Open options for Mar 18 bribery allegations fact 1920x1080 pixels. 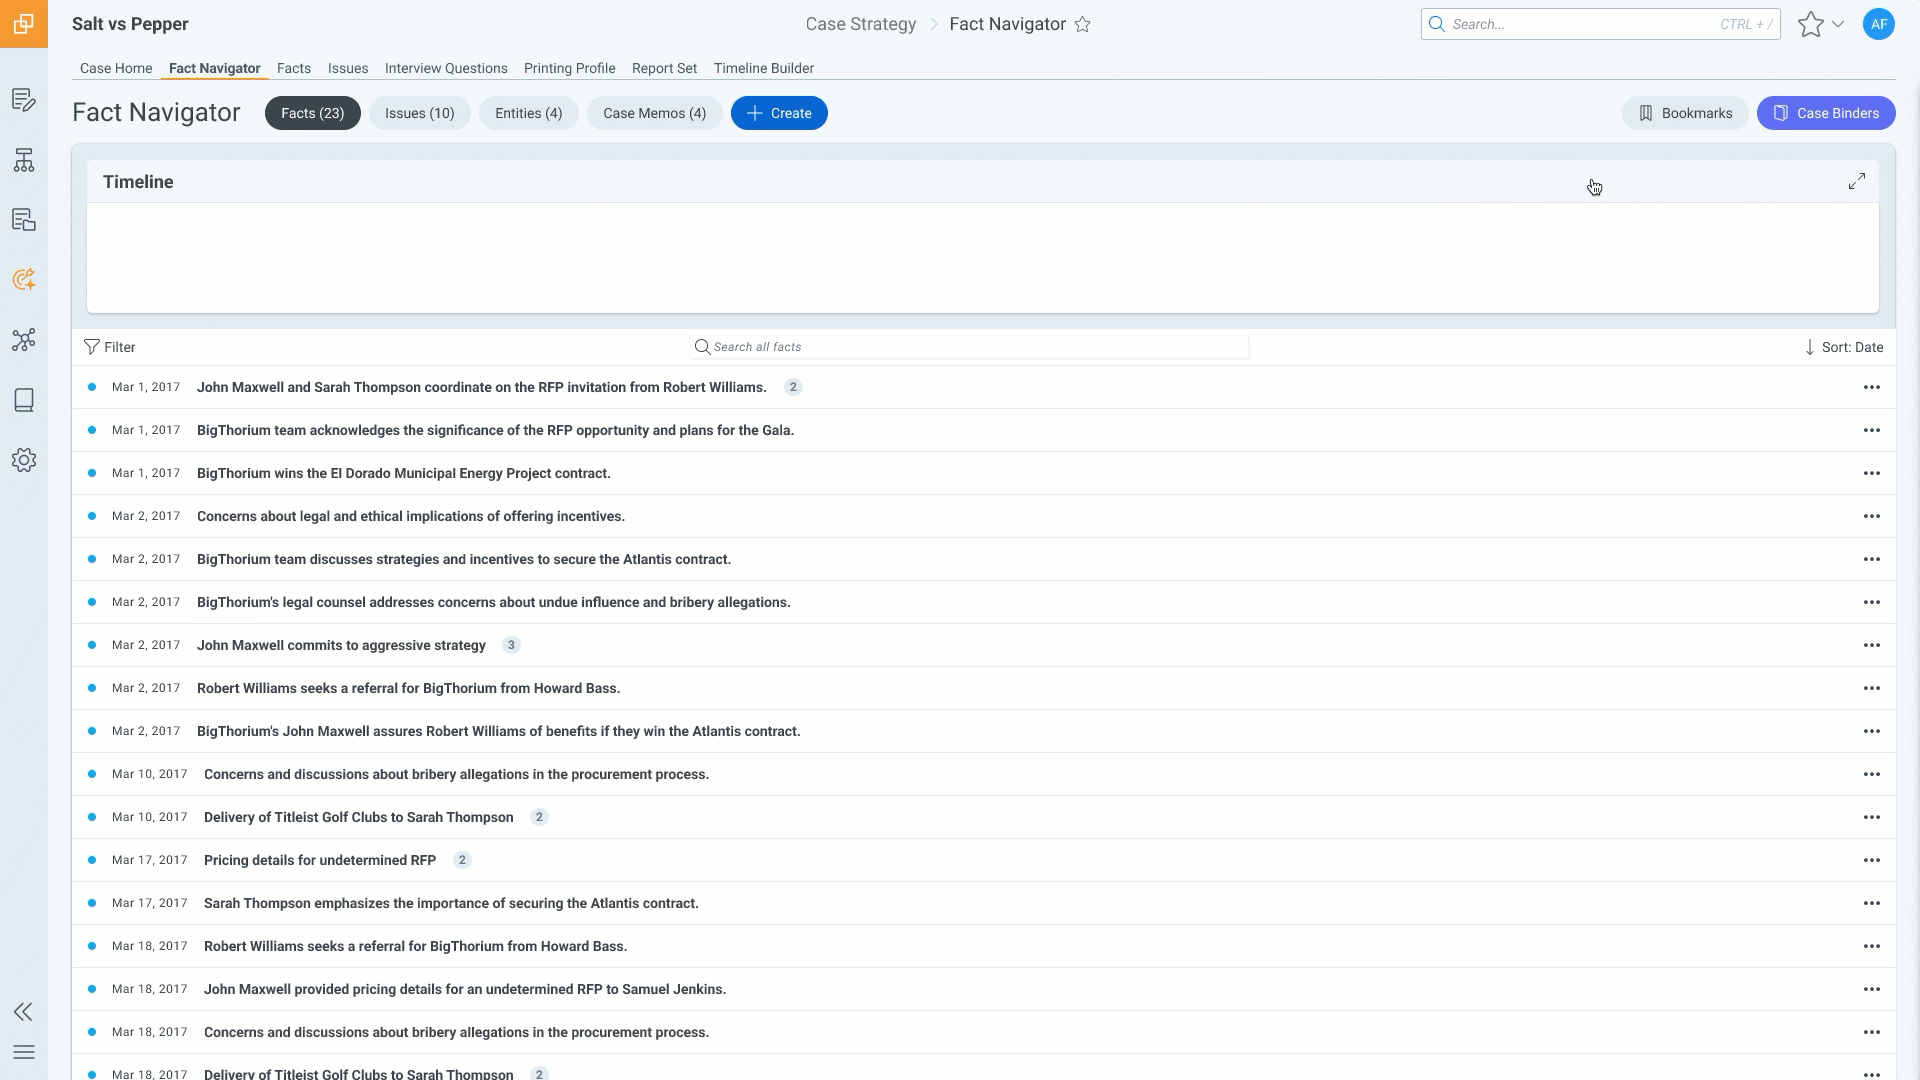point(1872,1032)
